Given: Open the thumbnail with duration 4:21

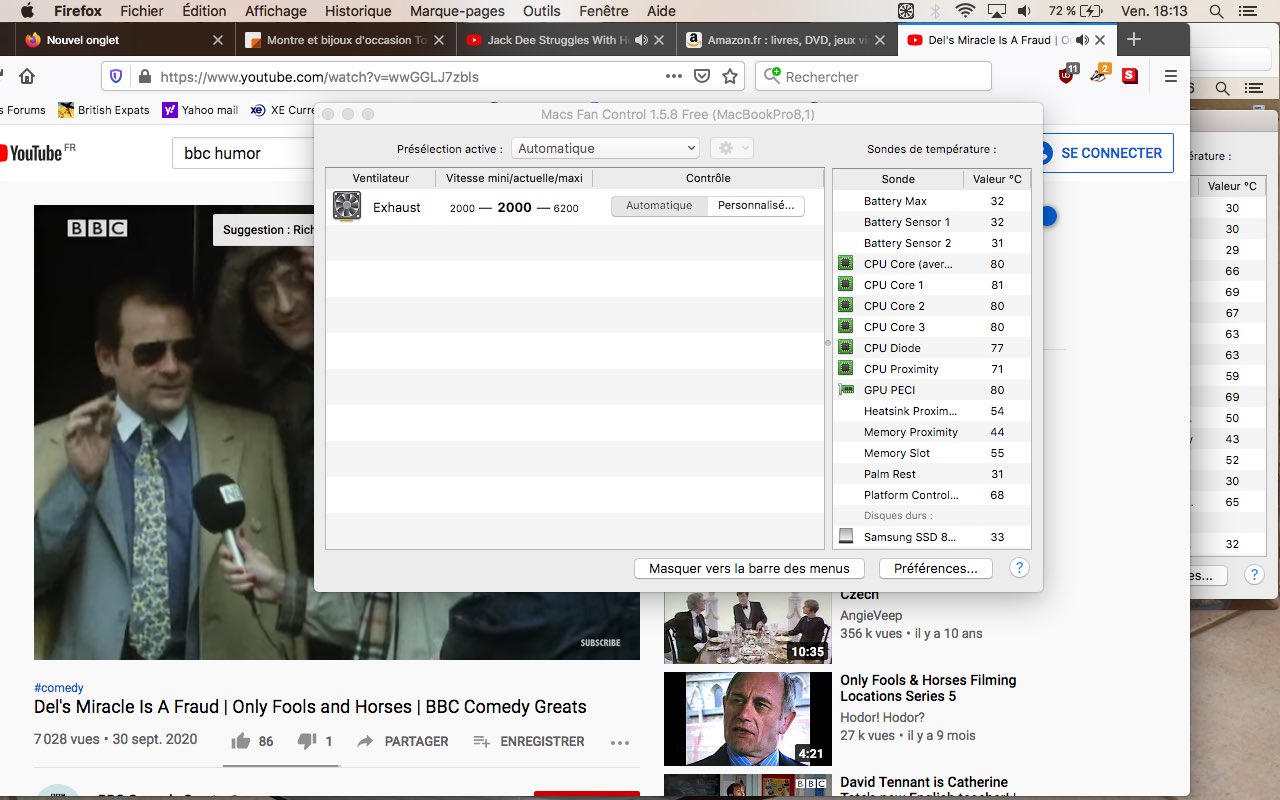Looking at the screenshot, I should (748, 719).
